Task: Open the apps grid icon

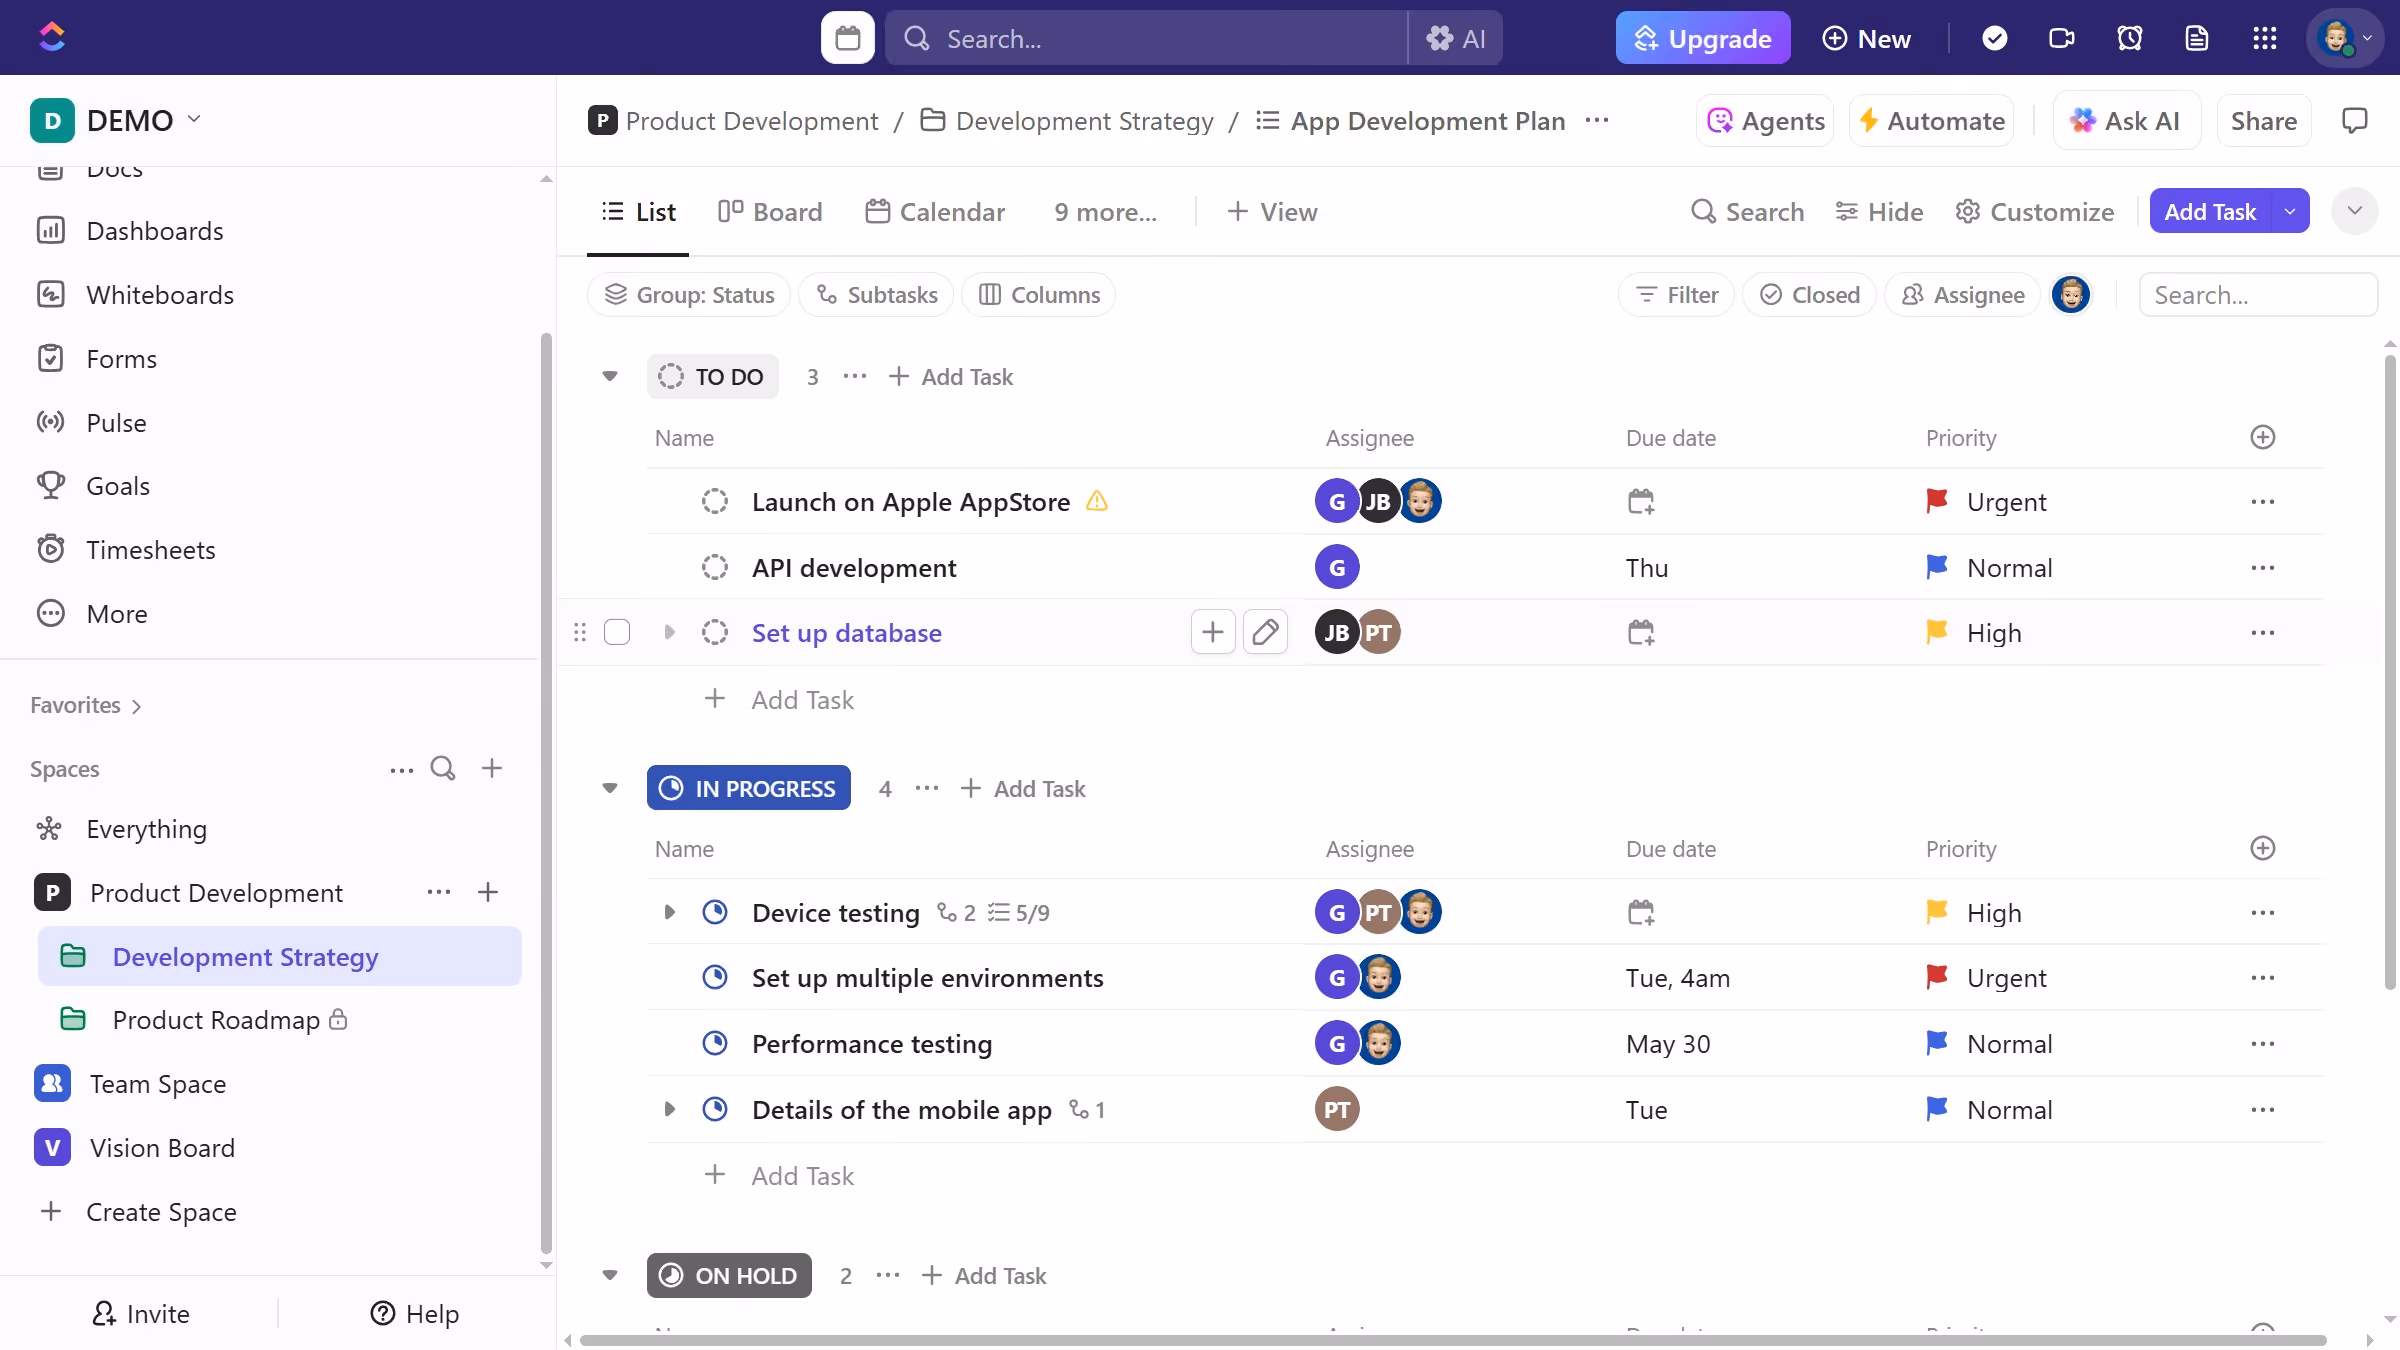Action: [x=2264, y=38]
